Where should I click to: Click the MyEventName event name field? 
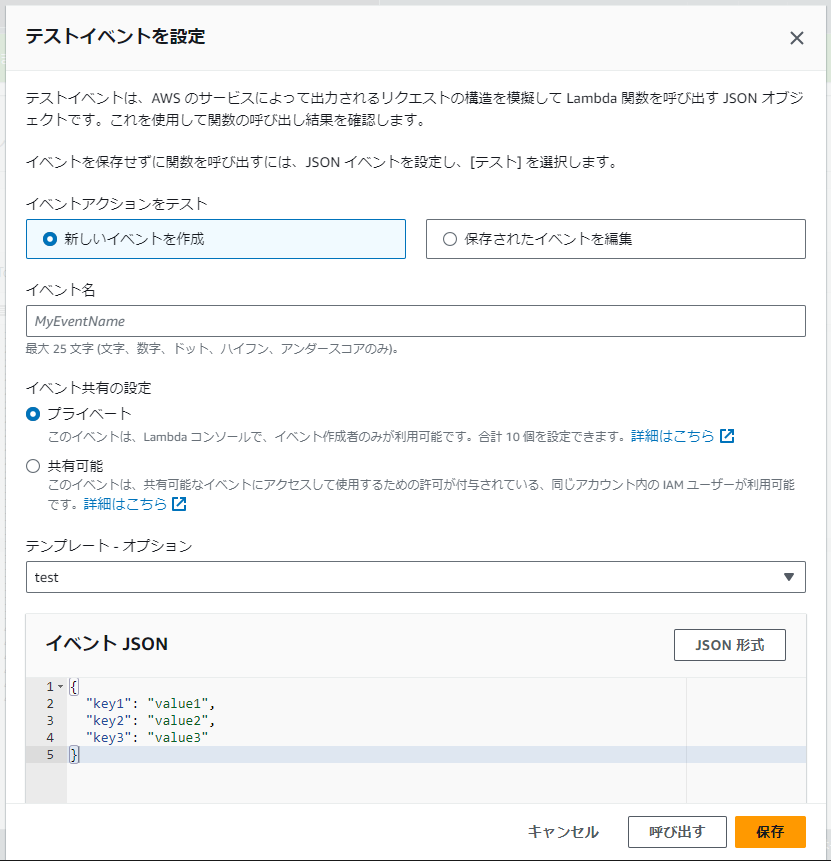tap(415, 321)
